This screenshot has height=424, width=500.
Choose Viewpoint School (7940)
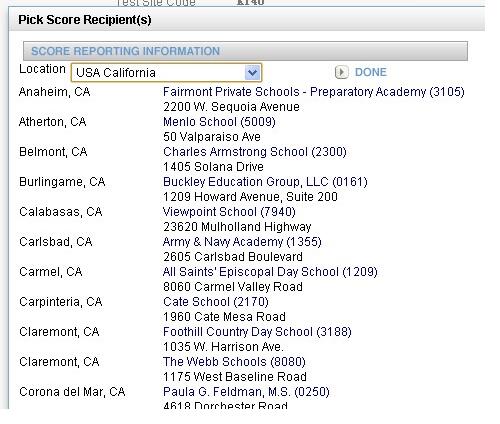click(x=229, y=212)
